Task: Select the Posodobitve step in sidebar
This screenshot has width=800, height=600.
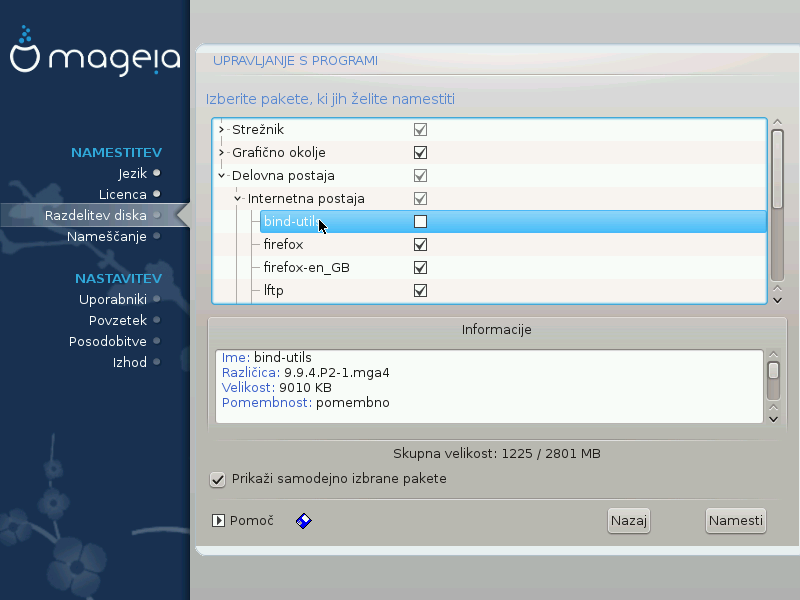Action: (108, 341)
